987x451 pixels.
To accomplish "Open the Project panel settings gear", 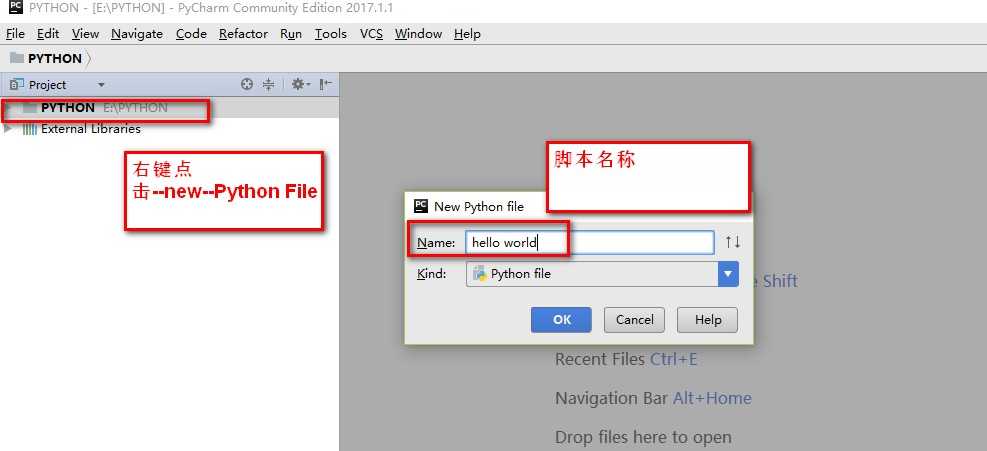I will click(x=300, y=84).
